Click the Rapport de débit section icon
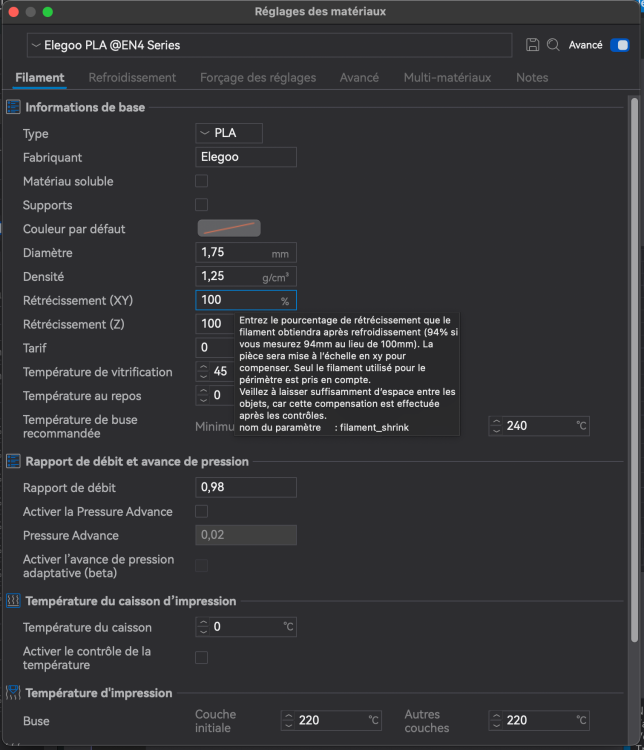 (14, 461)
